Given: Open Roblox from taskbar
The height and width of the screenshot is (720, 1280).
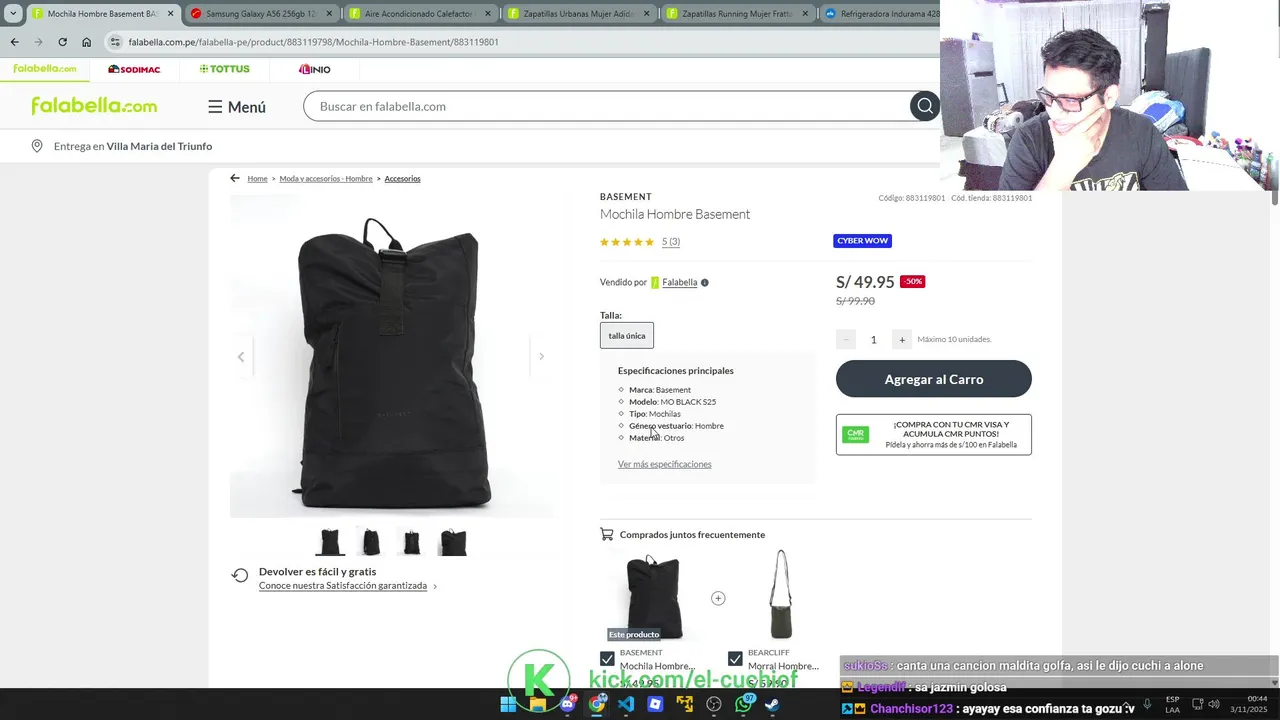Looking at the screenshot, I should coord(655,704).
